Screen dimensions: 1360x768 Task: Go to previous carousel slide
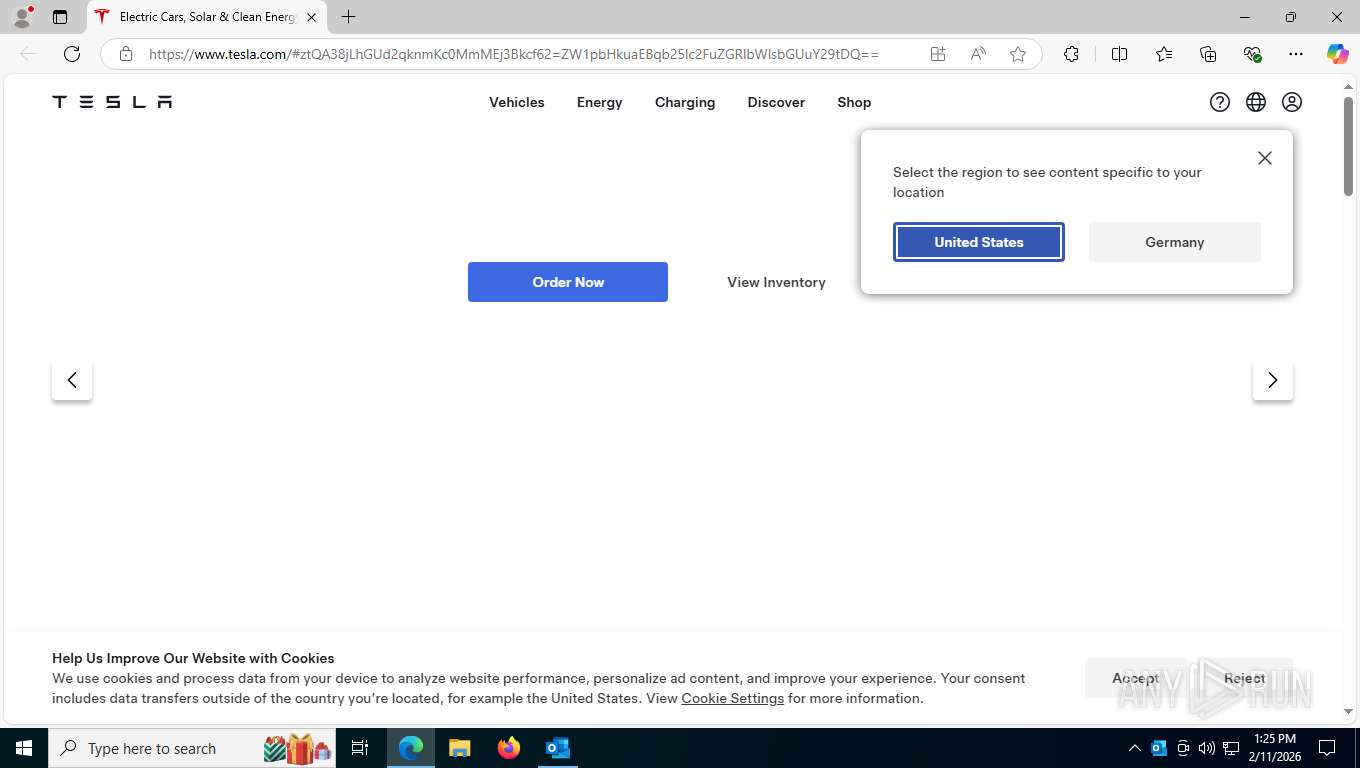tap(72, 380)
